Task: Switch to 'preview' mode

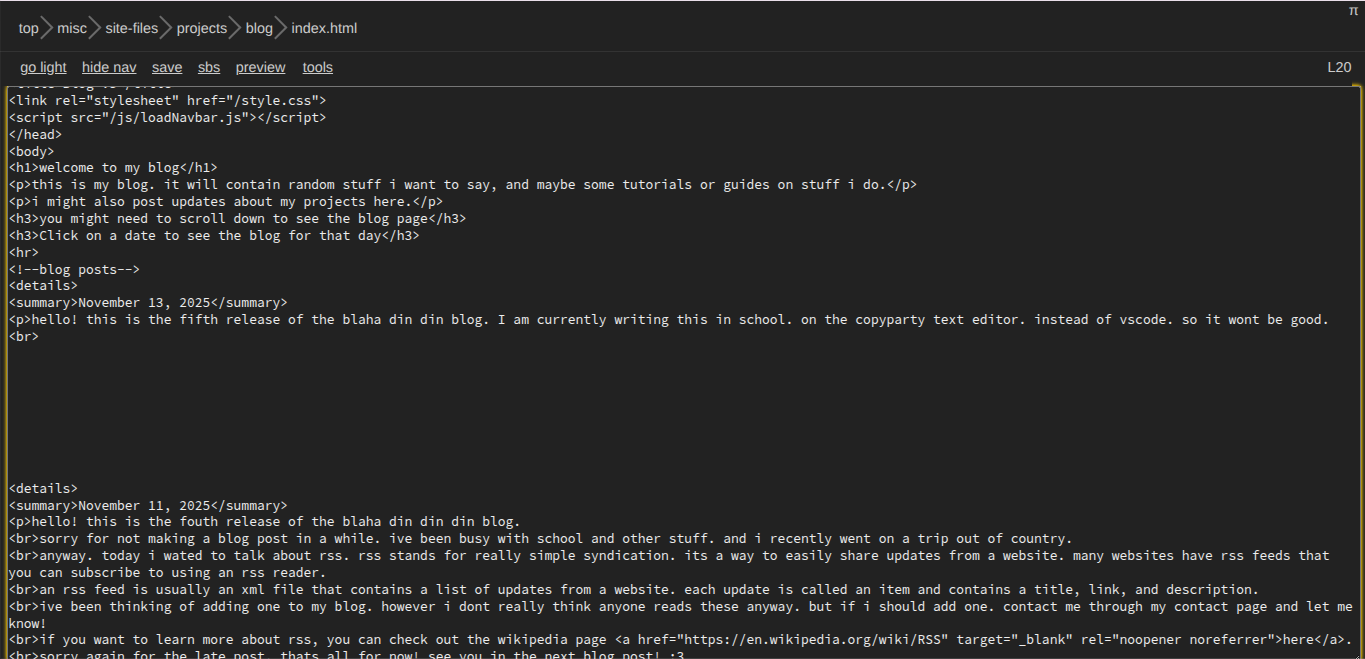Action: click(x=260, y=68)
